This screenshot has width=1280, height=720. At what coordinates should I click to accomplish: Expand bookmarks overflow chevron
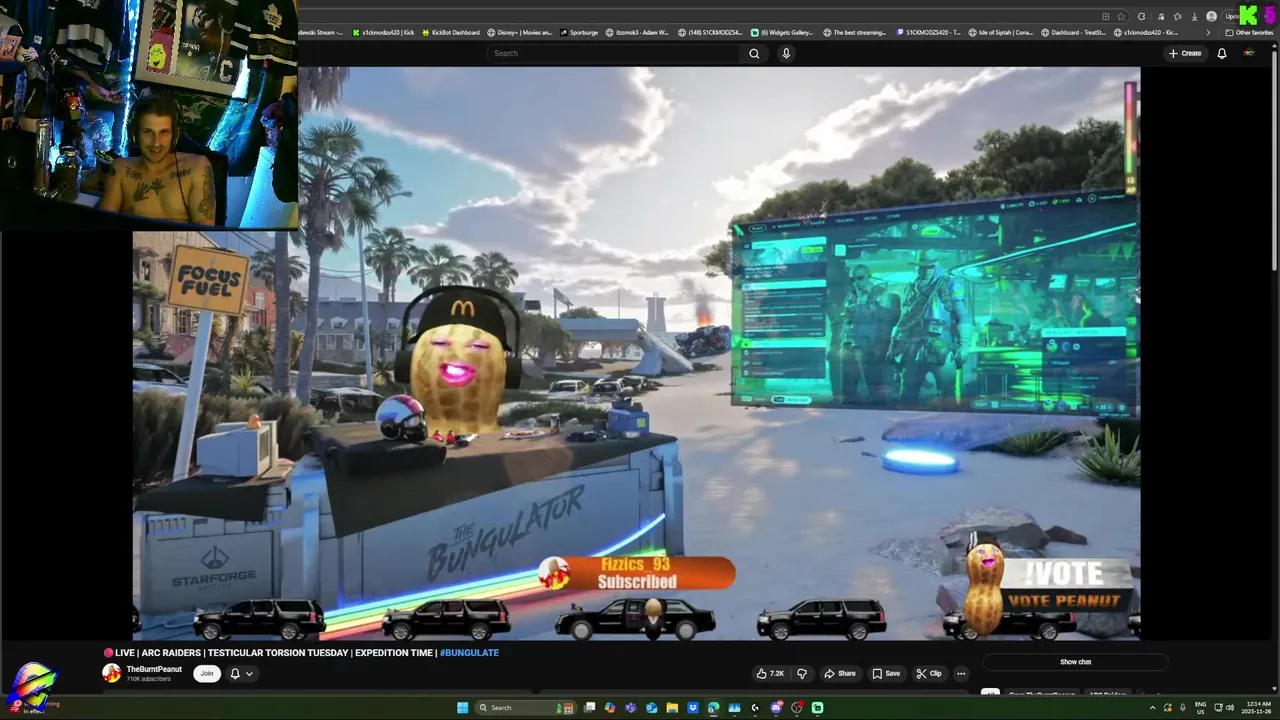click(x=1208, y=32)
